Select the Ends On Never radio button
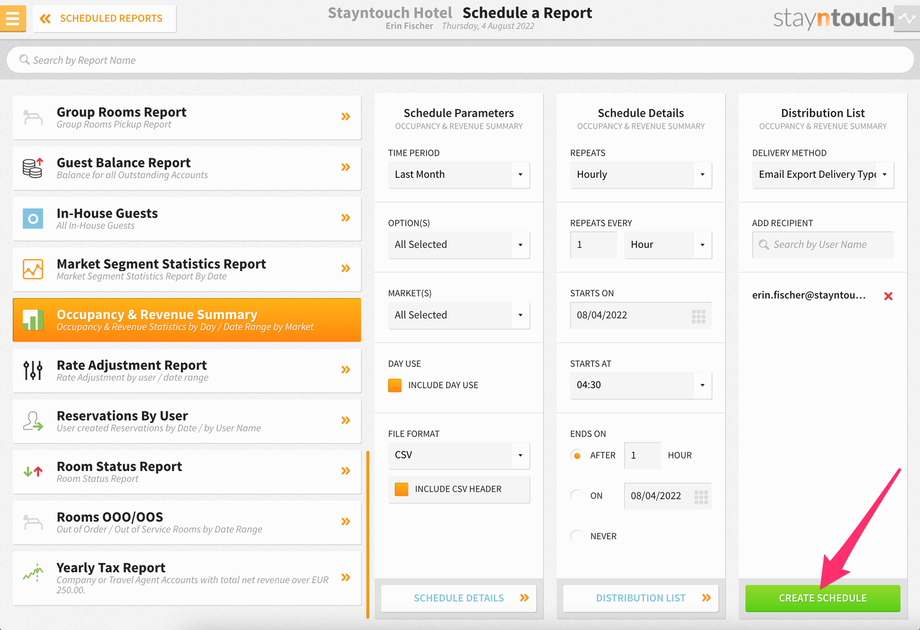The width and height of the screenshot is (920, 630). 577,536
